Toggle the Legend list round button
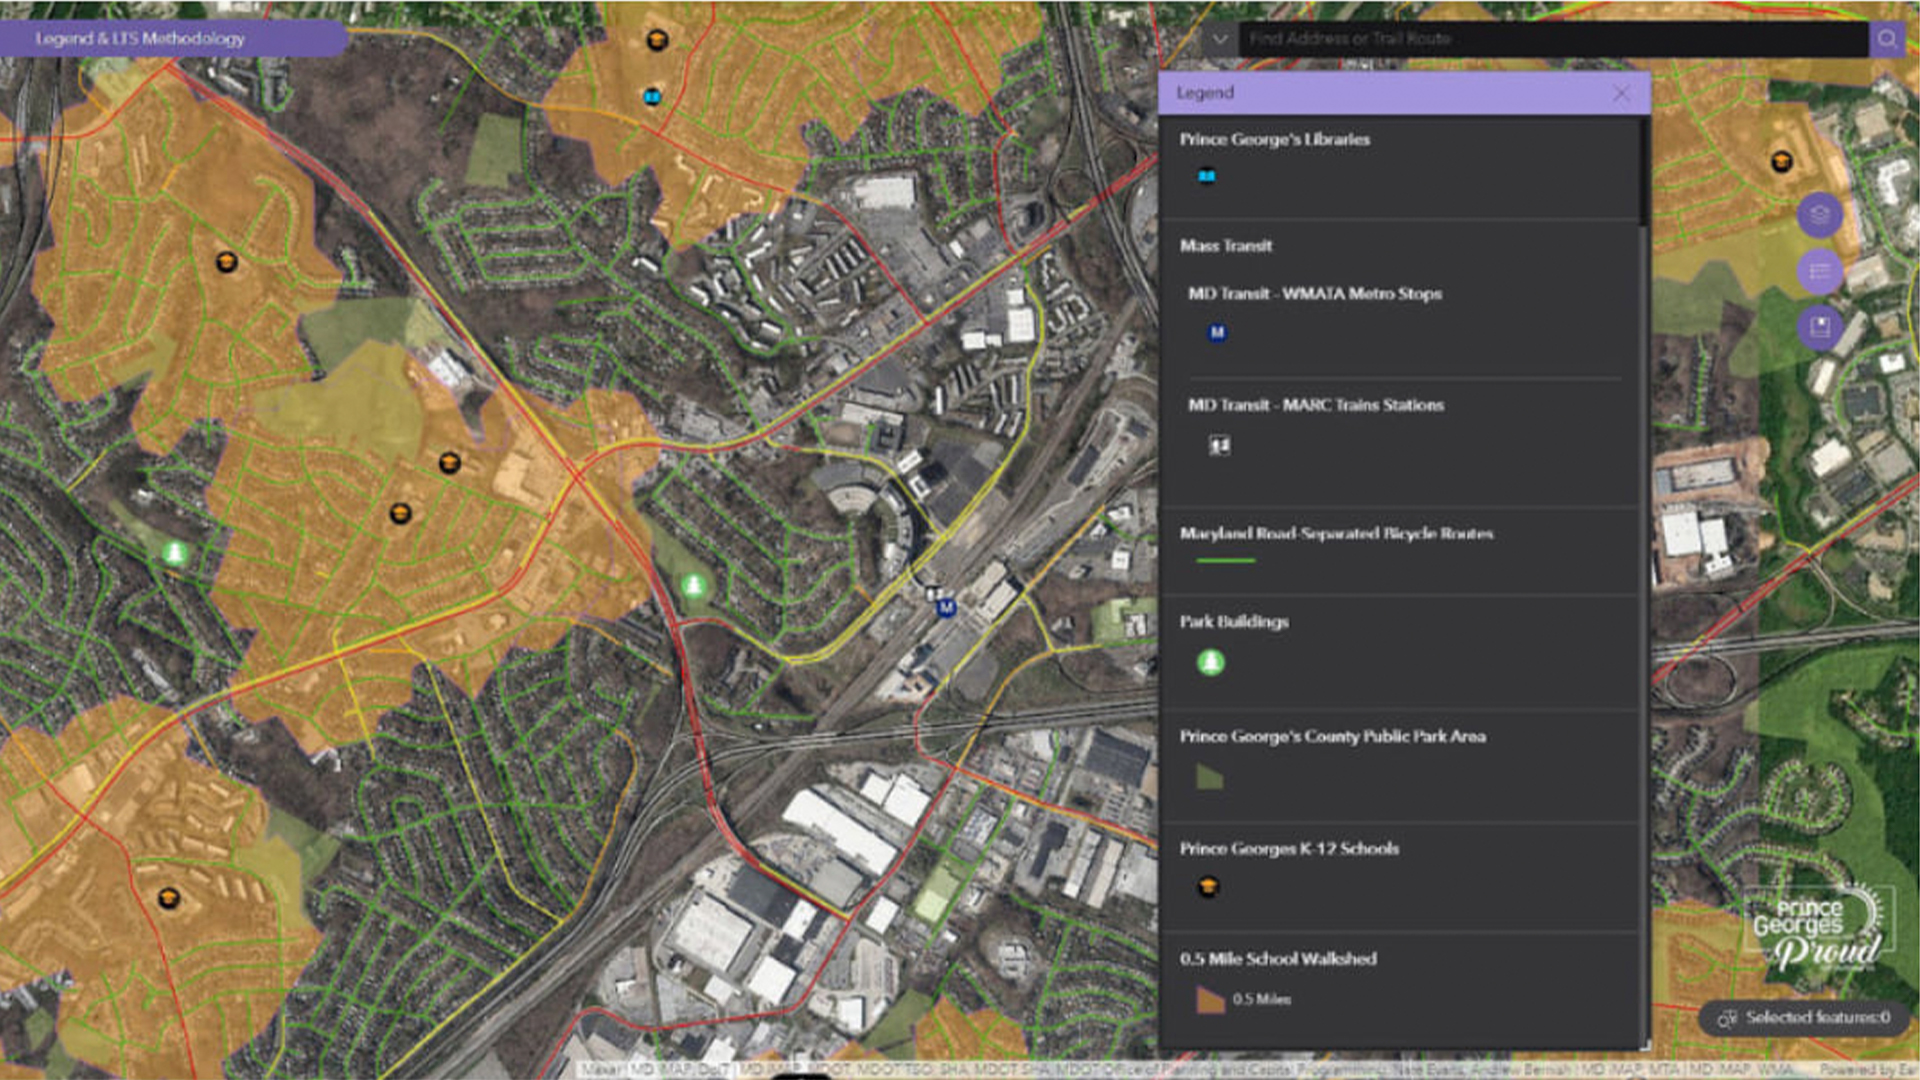Viewport: 1920px width, 1080px height. (x=1819, y=271)
